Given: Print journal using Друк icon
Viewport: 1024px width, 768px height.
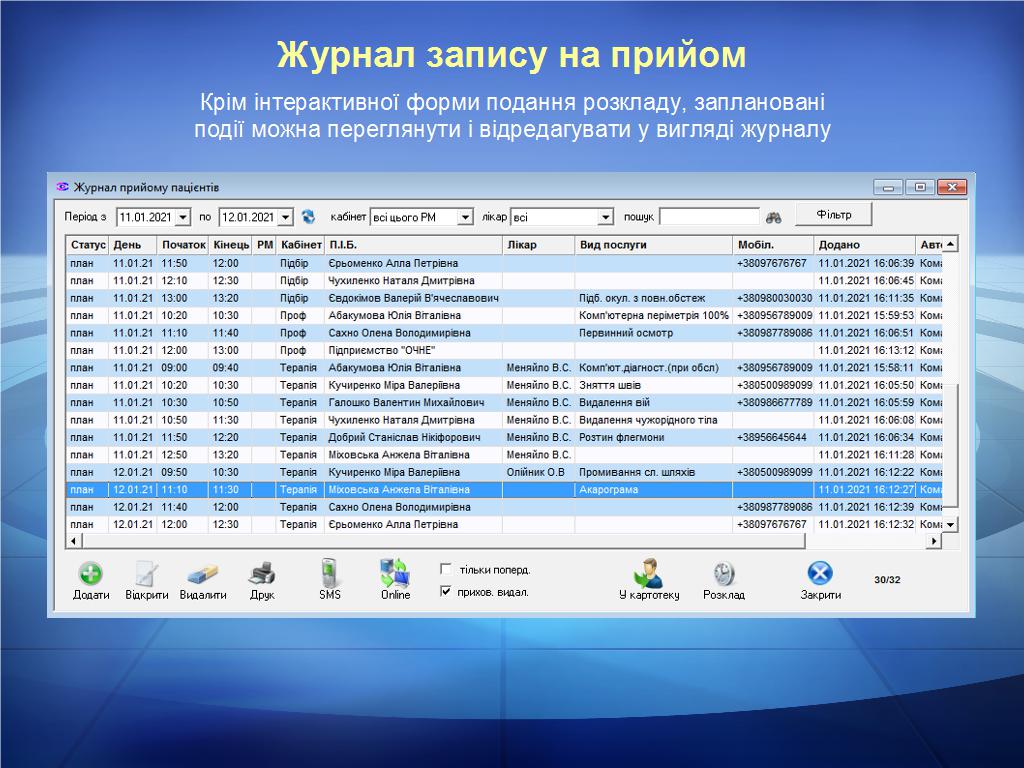Looking at the screenshot, I should [x=262, y=574].
